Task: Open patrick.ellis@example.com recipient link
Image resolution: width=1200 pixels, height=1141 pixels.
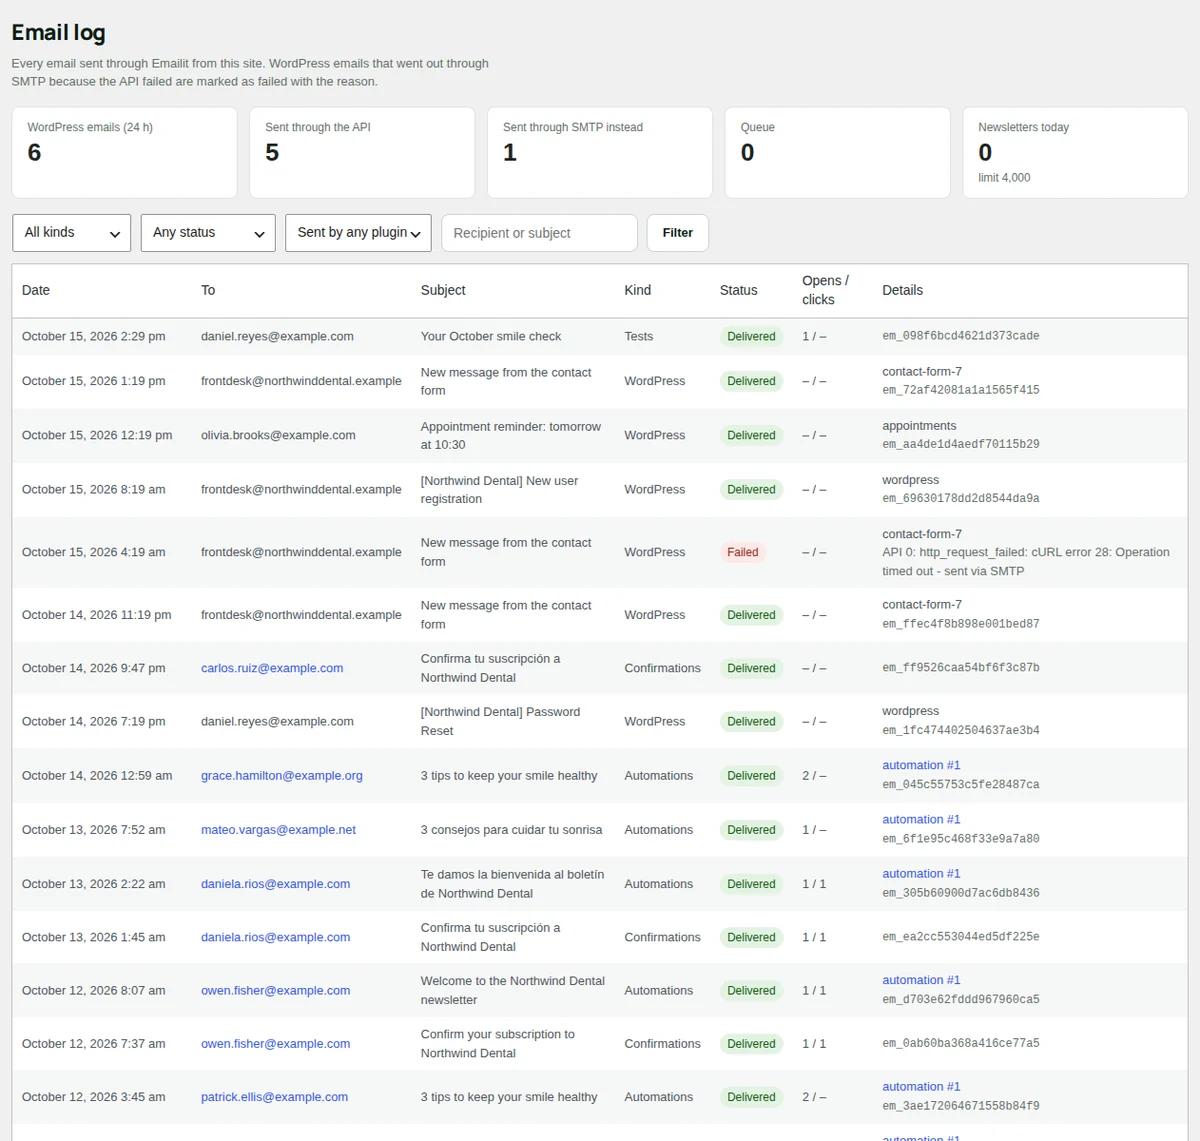Action: click(x=274, y=1097)
